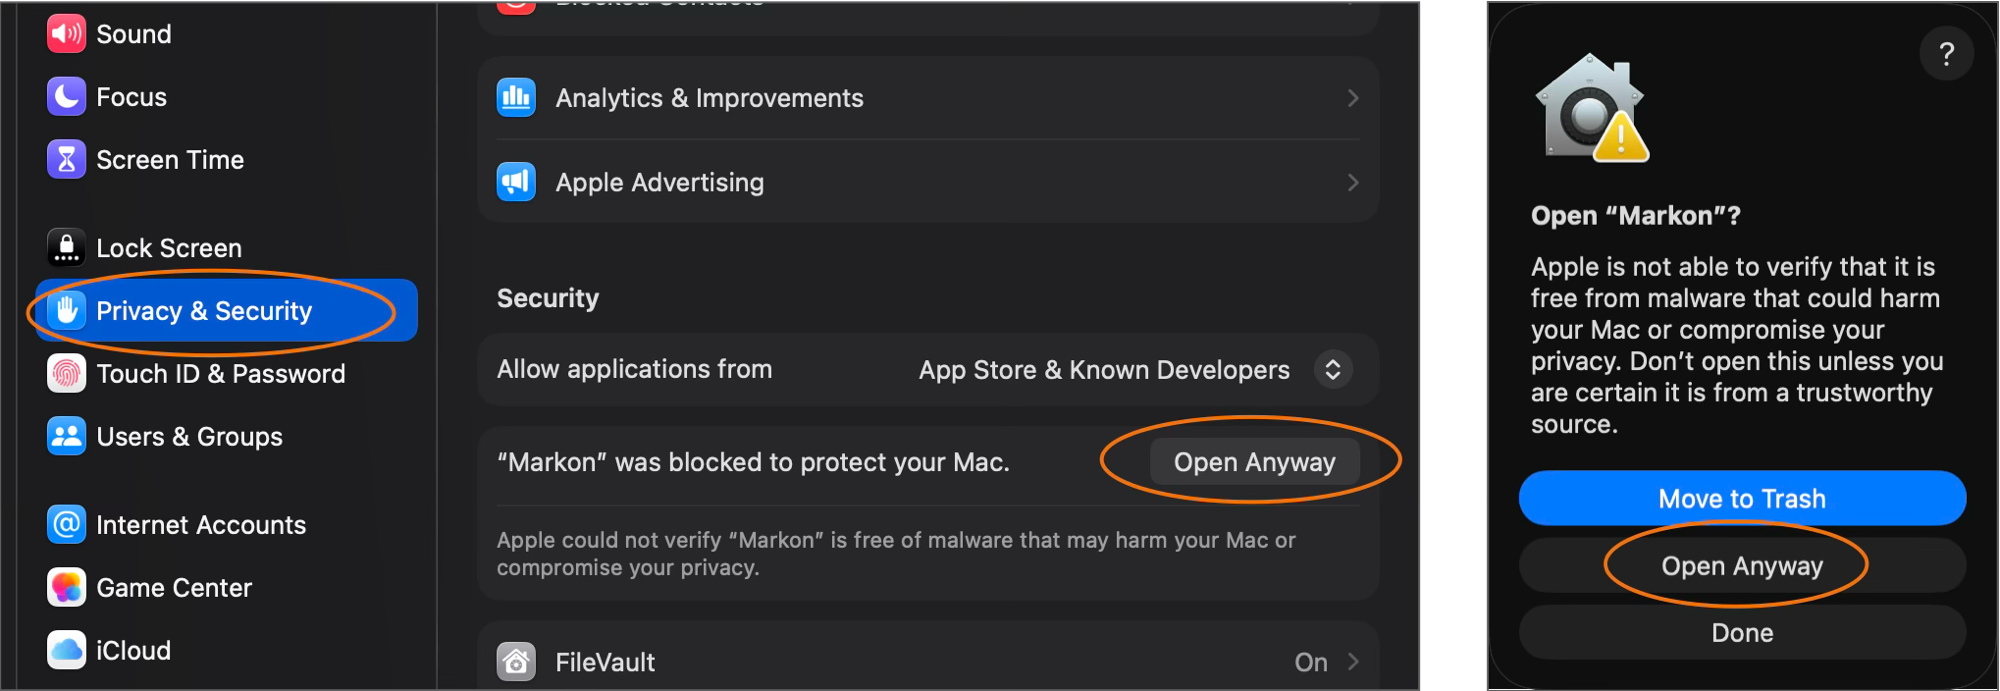Image resolution: width=2000 pixels, height=691 pixels.
Task: Click the Gatekeeper warning icon in dialog
Action: tap(1592, 108)
